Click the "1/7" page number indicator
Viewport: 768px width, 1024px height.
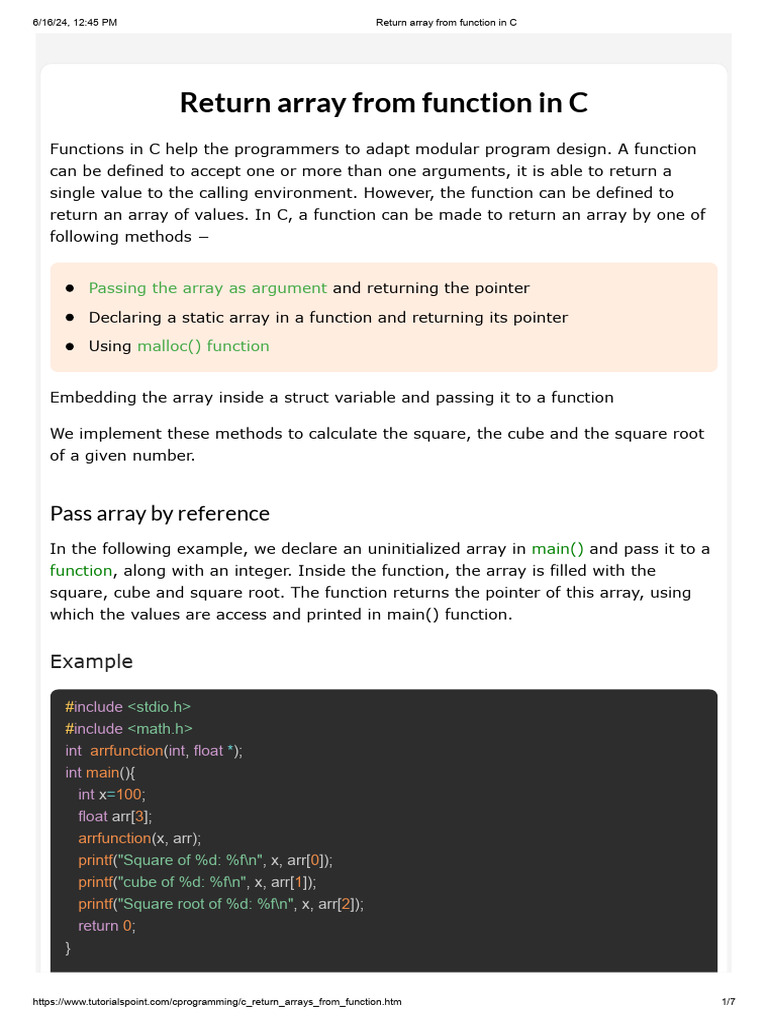(728, 1002)
